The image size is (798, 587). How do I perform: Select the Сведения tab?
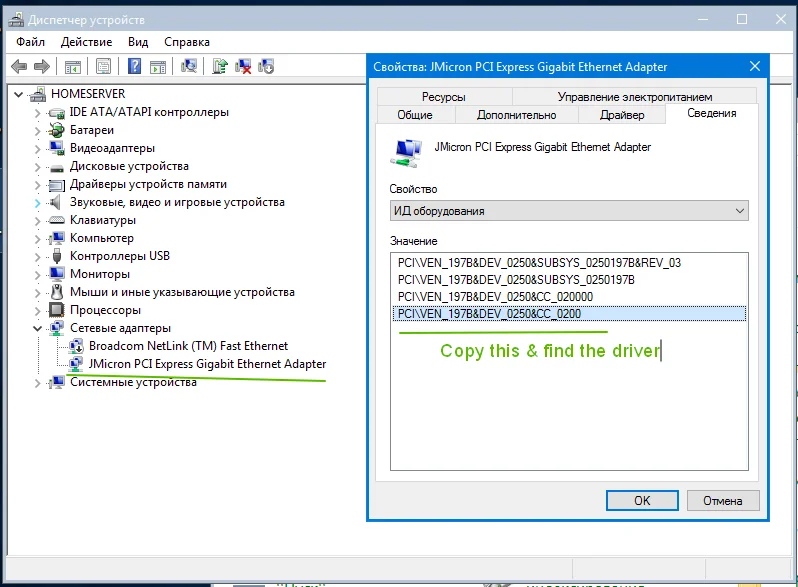tap(711, 113)
